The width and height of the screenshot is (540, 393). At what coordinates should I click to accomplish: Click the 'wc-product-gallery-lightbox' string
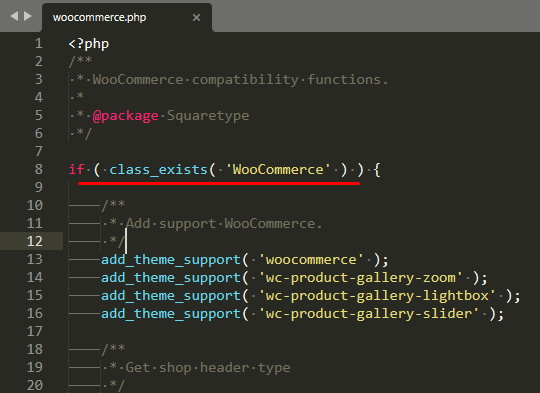pyautogui.click(x=377, y=296)
